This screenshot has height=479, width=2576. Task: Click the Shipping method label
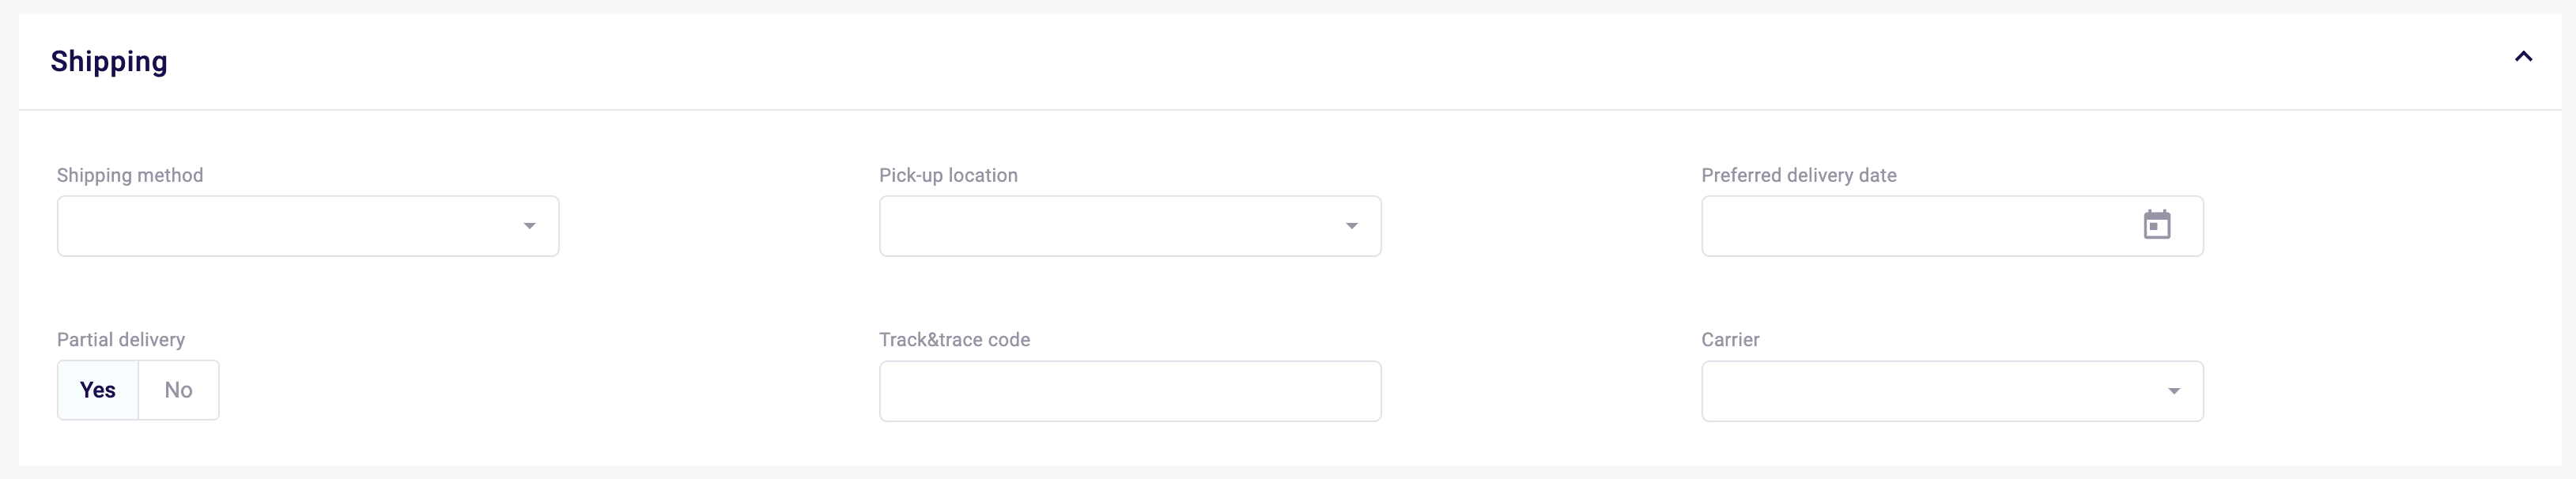click(x=130, y=175)
